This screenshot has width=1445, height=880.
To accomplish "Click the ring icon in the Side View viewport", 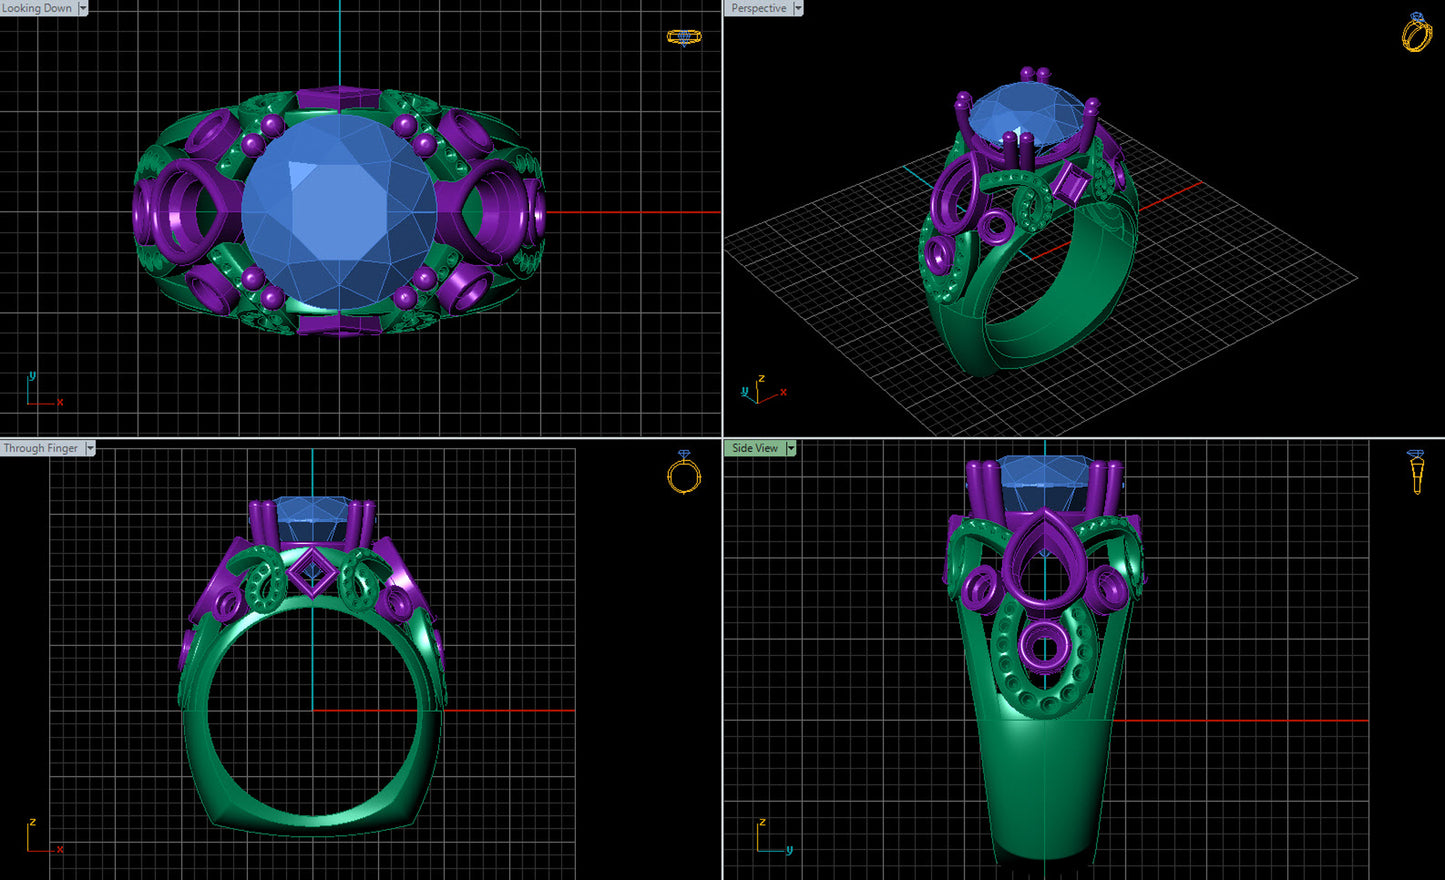I will [x=1416, y=472].
